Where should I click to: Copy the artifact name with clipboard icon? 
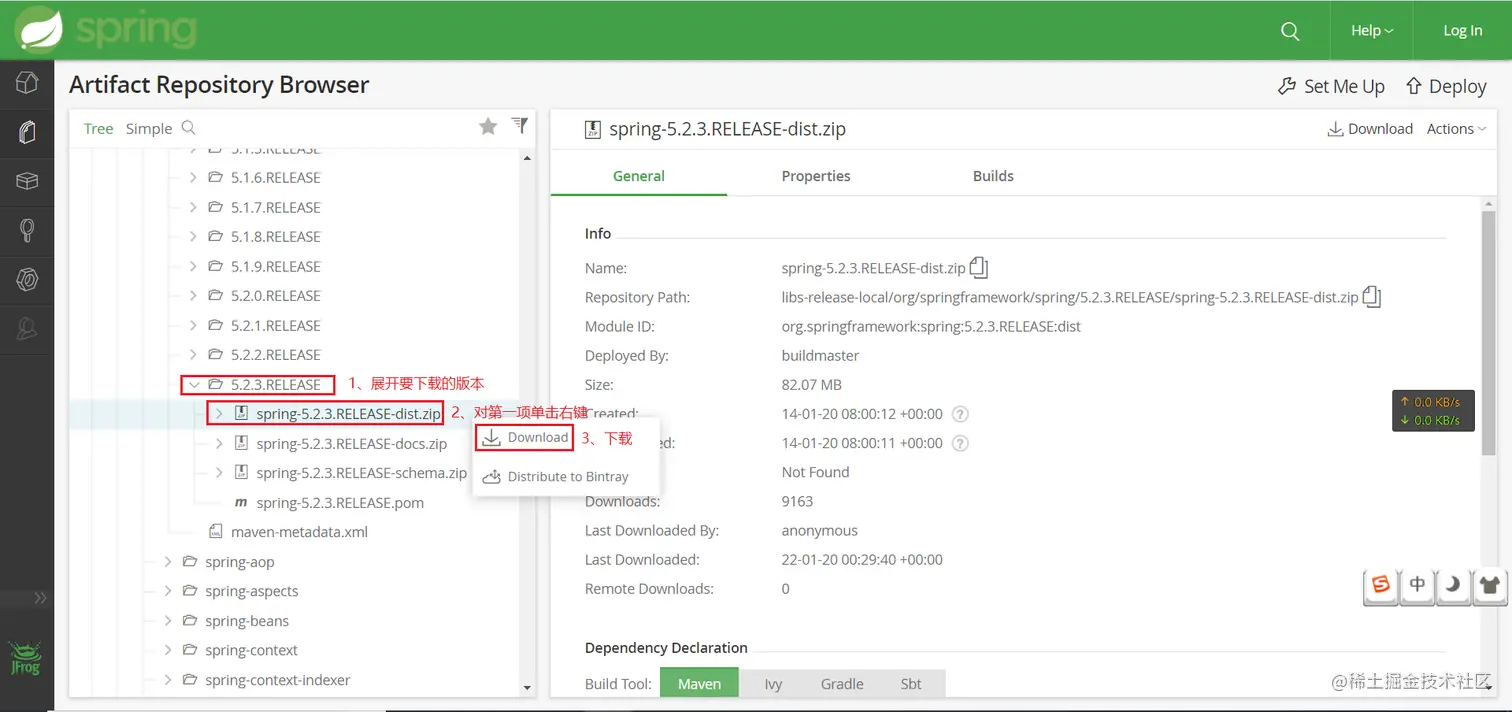tap(979, 268)
